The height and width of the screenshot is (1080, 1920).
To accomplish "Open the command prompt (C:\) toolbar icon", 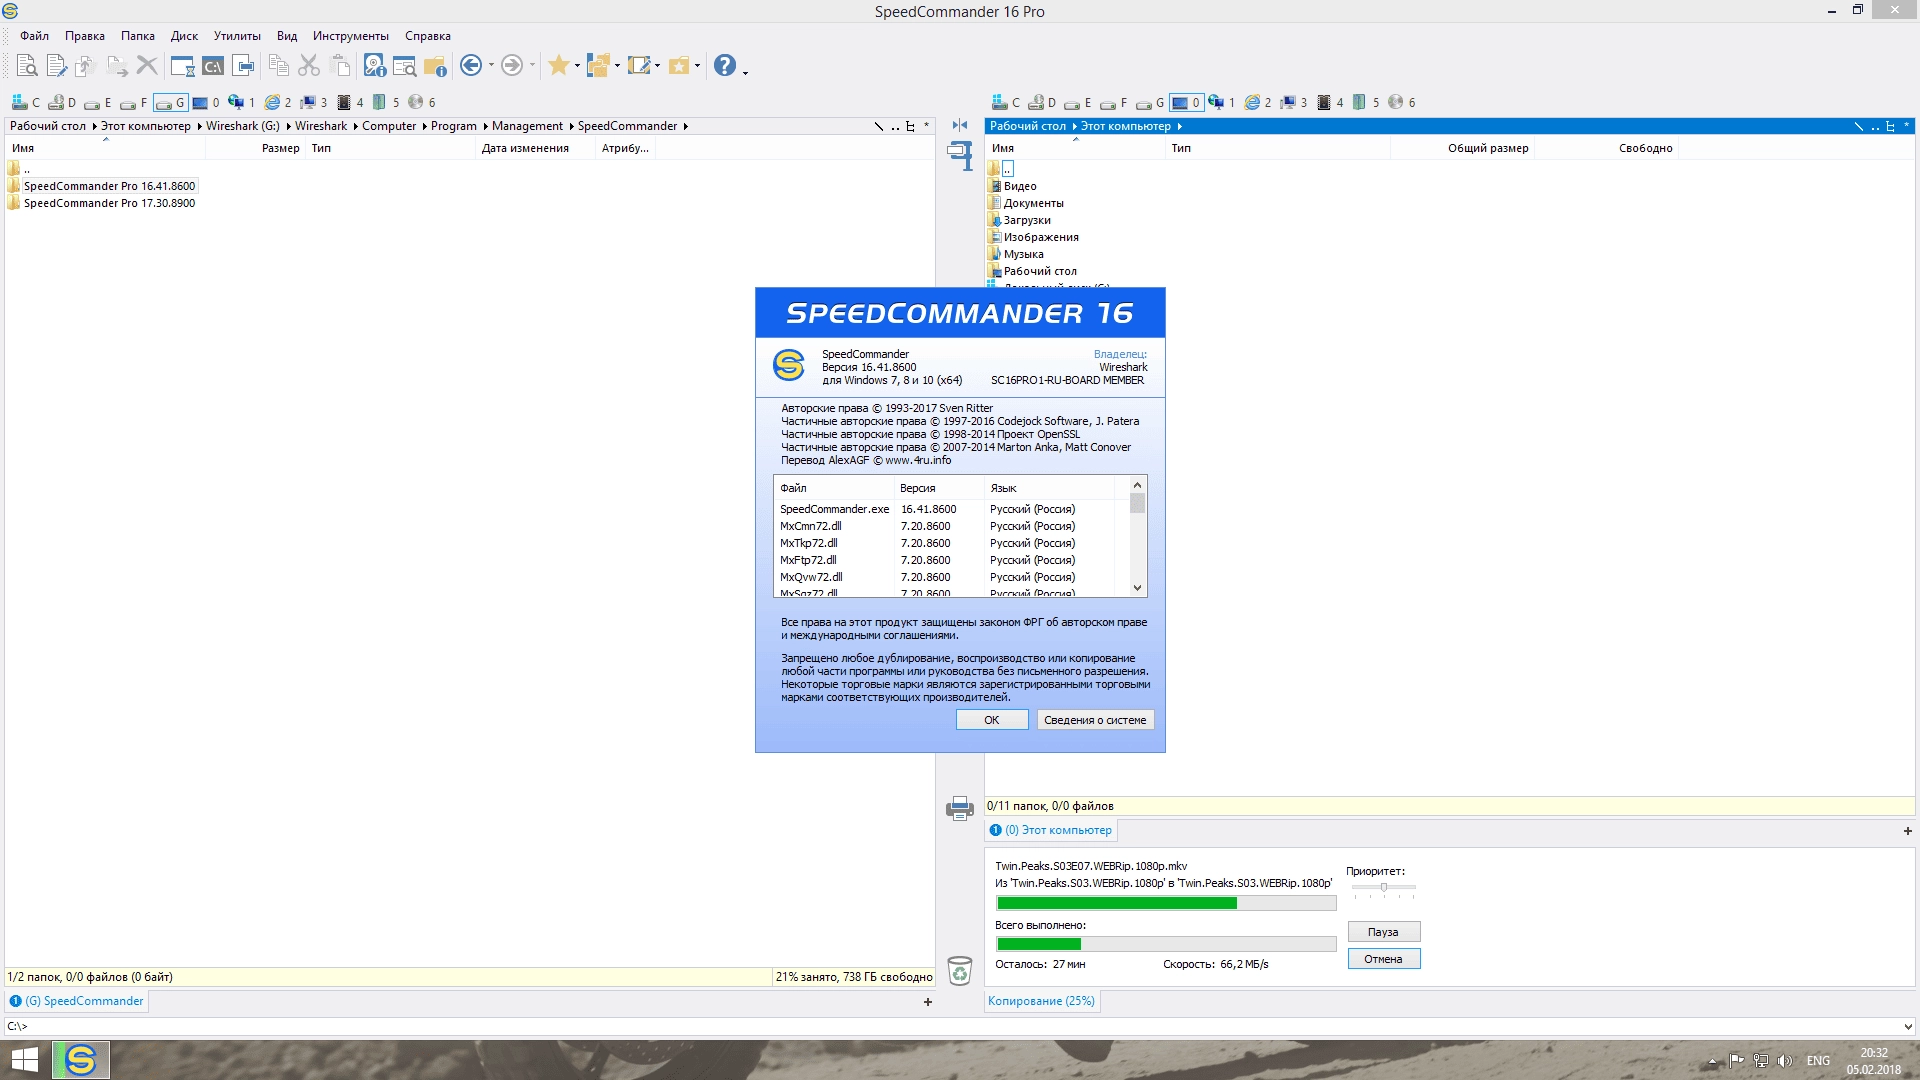I will (x=213, y=66).
